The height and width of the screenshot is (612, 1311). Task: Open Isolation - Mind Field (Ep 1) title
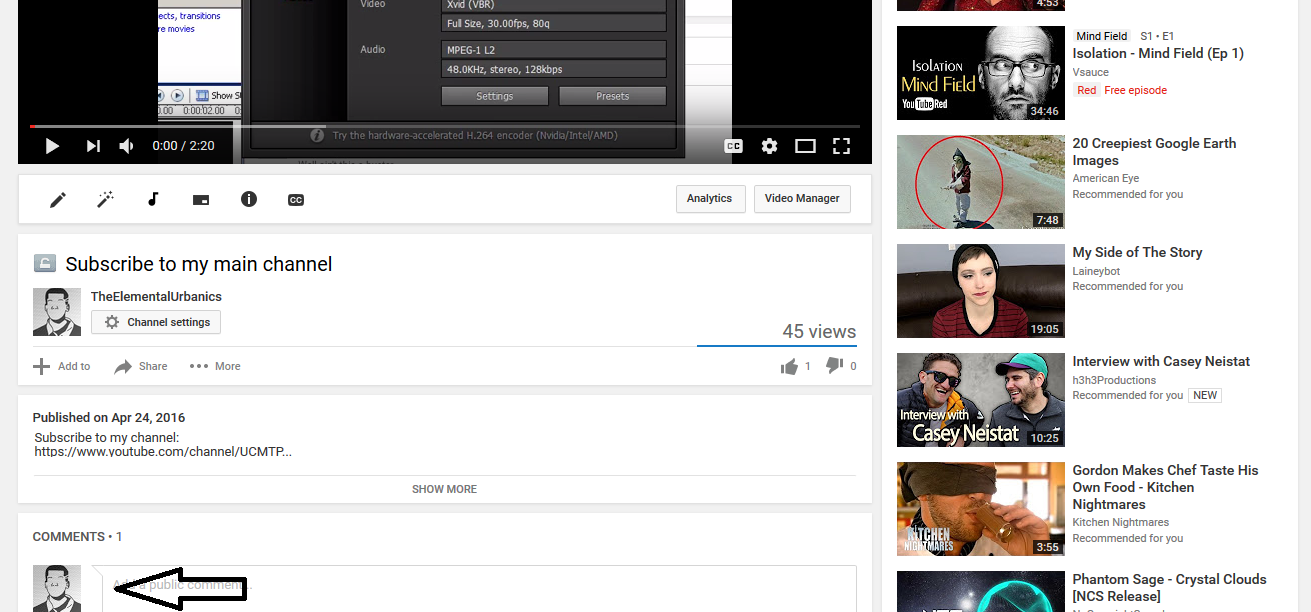(x=1158, y=54)
